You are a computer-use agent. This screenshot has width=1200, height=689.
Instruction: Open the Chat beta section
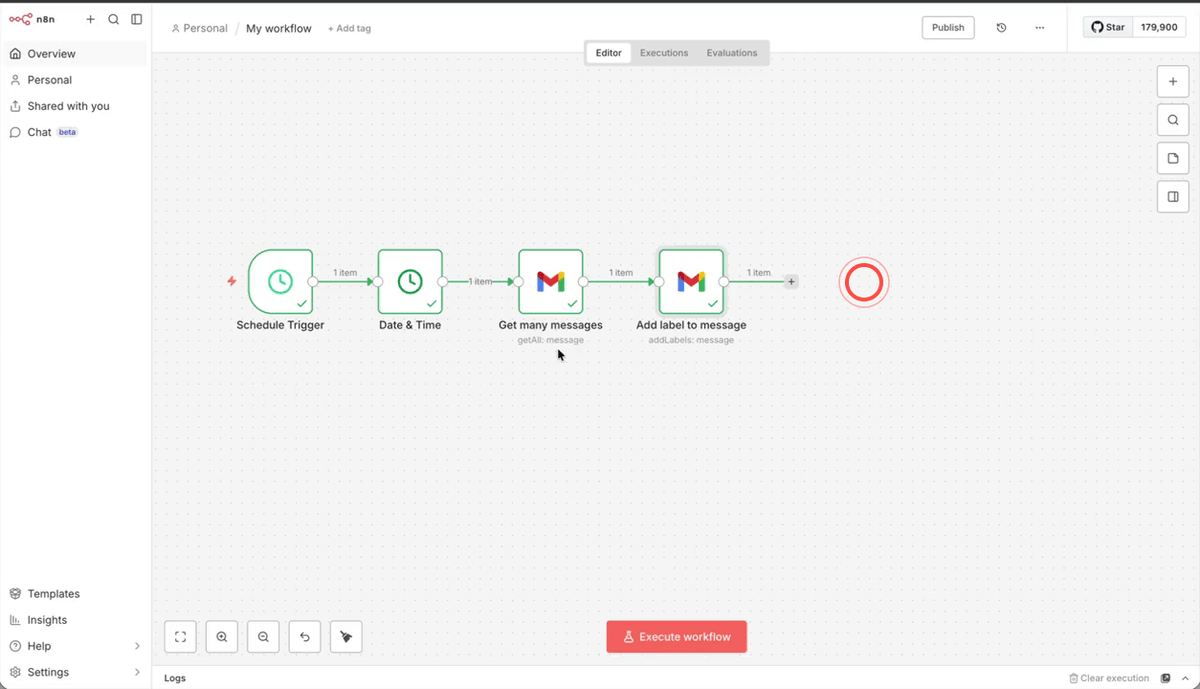(38, 131)
